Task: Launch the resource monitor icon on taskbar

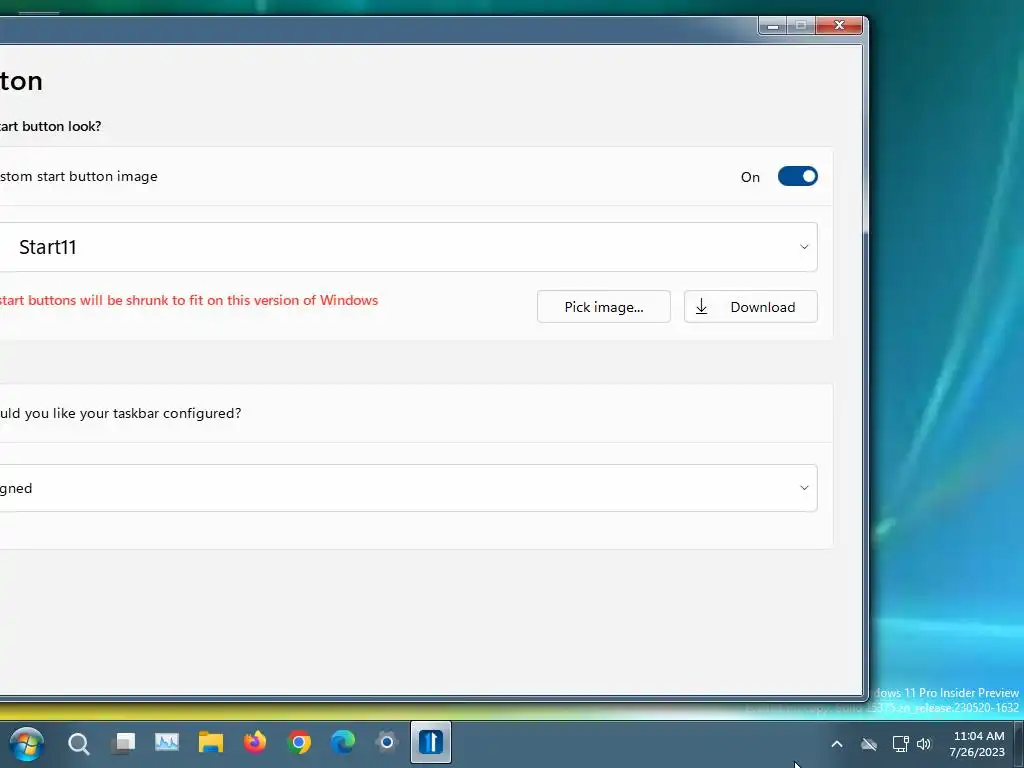Action: click(x=167, y=743)
